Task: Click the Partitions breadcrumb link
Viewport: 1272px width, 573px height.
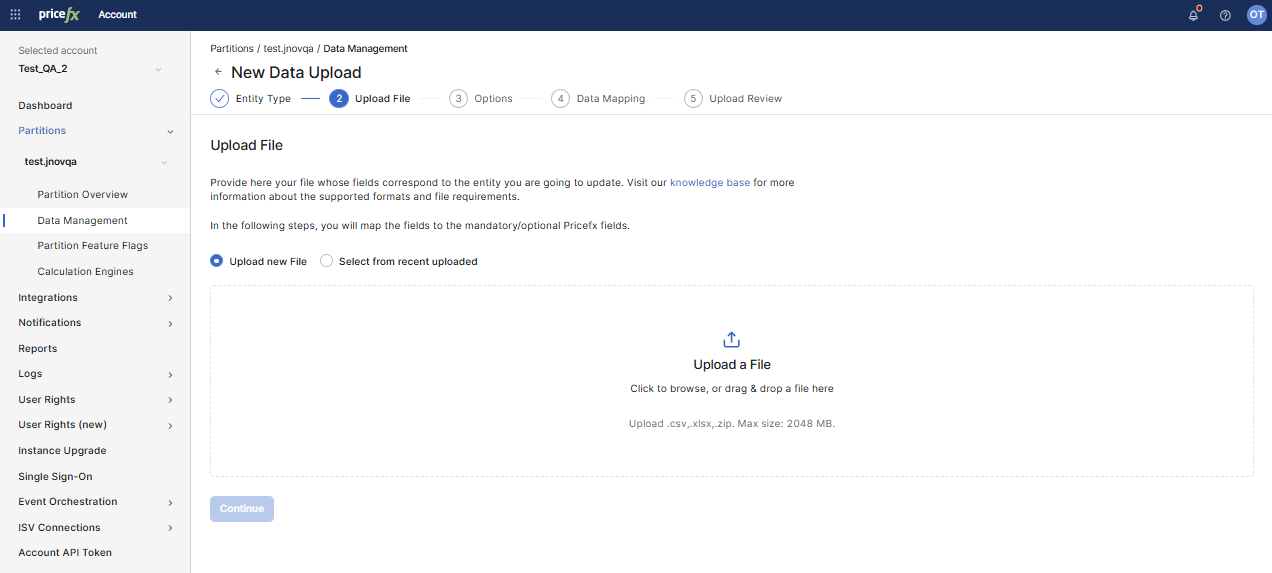Action: 232,48
